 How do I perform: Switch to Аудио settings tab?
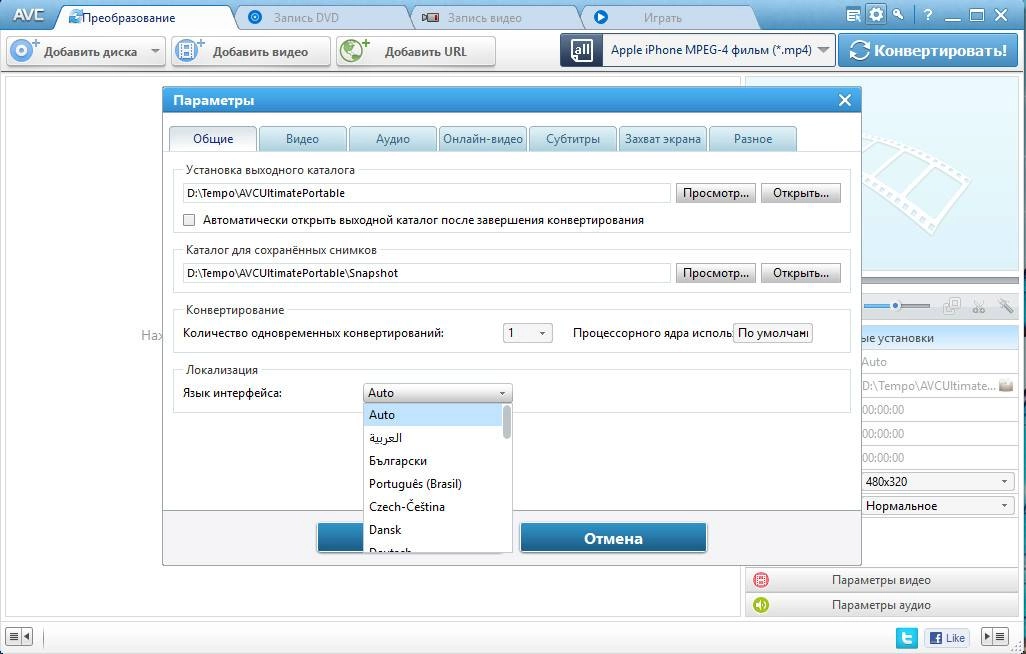(393, 139)
